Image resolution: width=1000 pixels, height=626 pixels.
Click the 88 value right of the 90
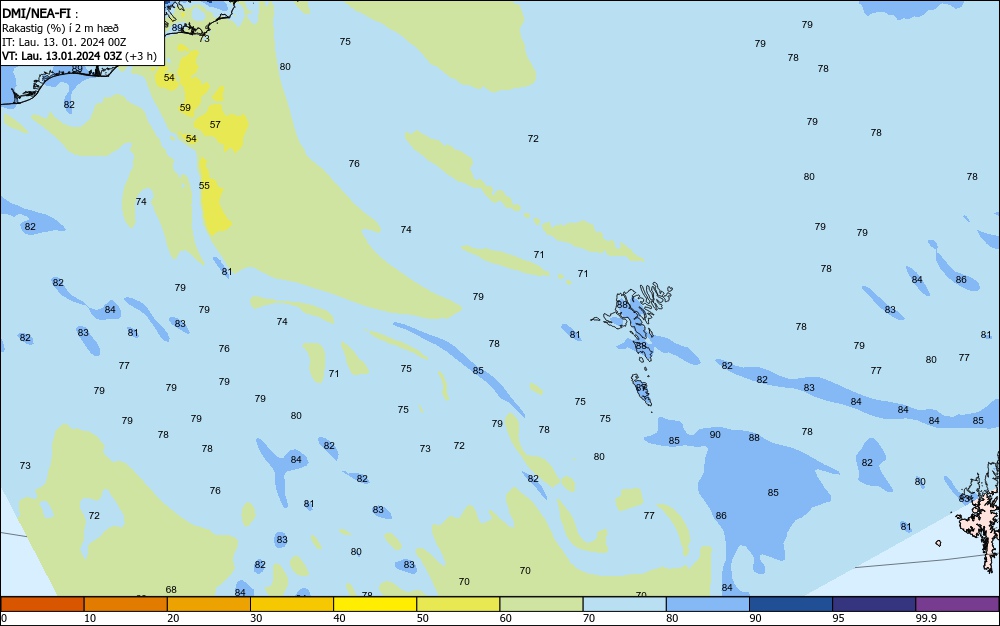point(754,438)
